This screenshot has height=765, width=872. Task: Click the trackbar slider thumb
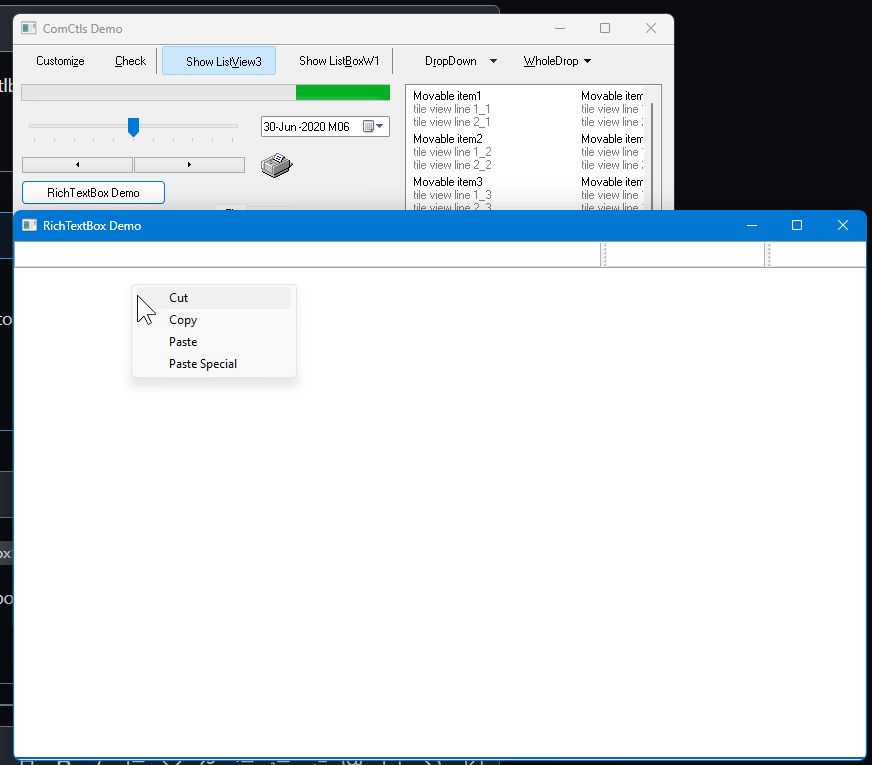pyautogui.click(x=133, y=128)
